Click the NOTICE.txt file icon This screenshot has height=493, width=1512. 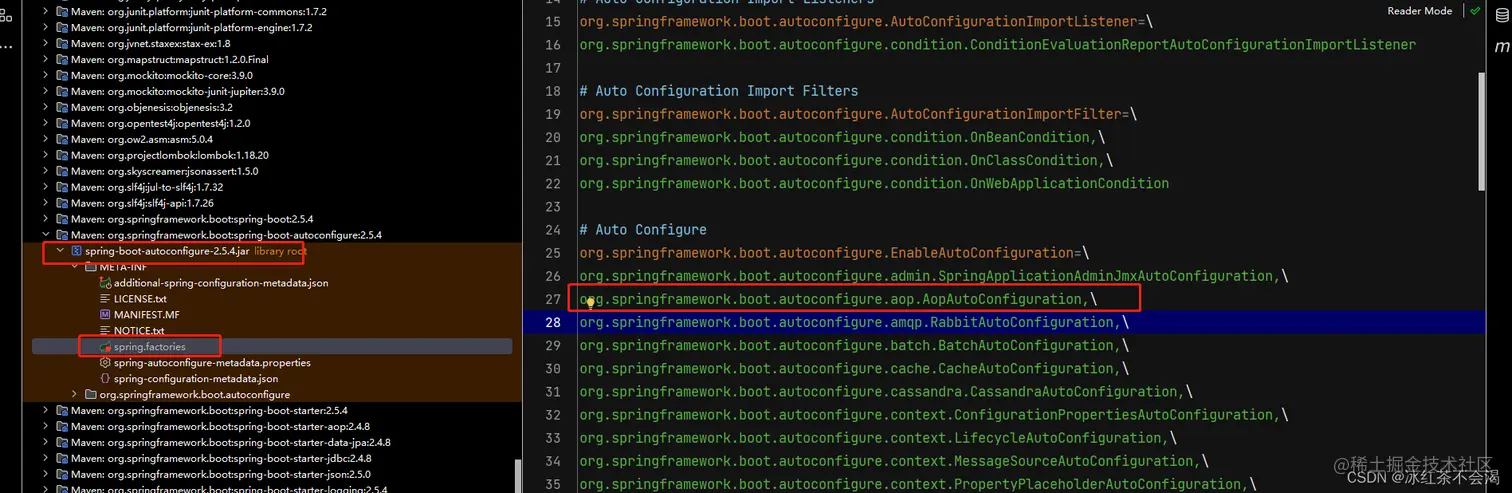(x=105, y=330)
